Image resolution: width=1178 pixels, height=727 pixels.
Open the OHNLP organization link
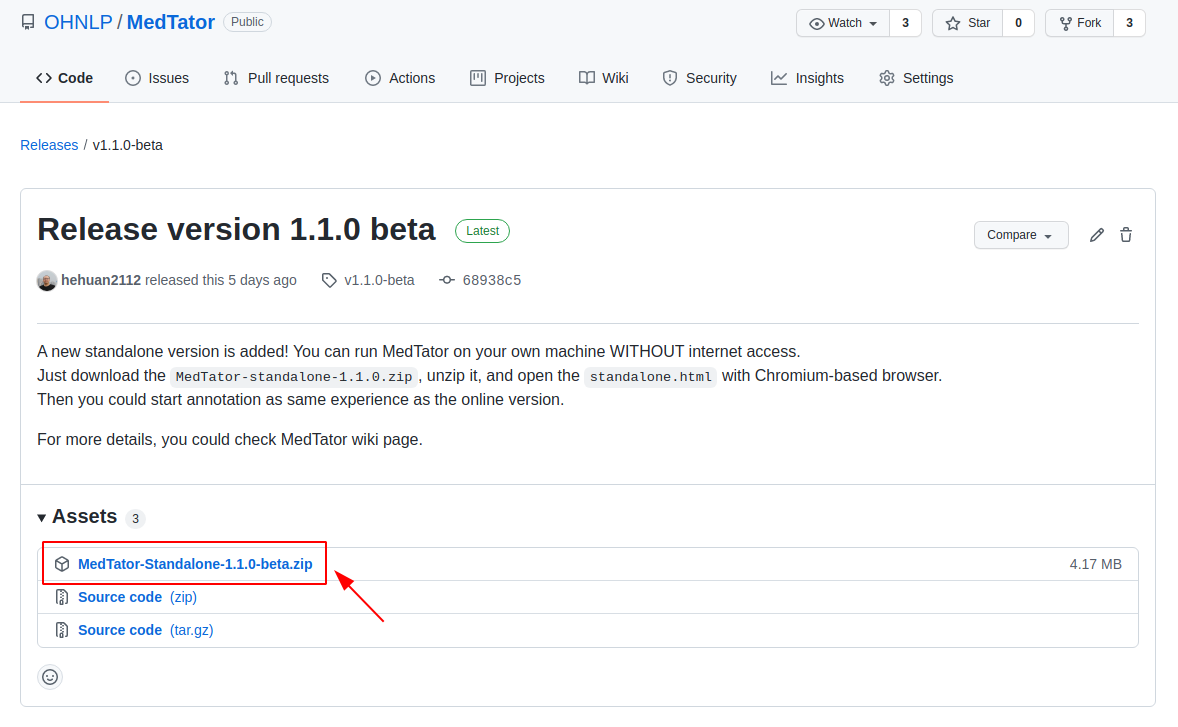78,23
